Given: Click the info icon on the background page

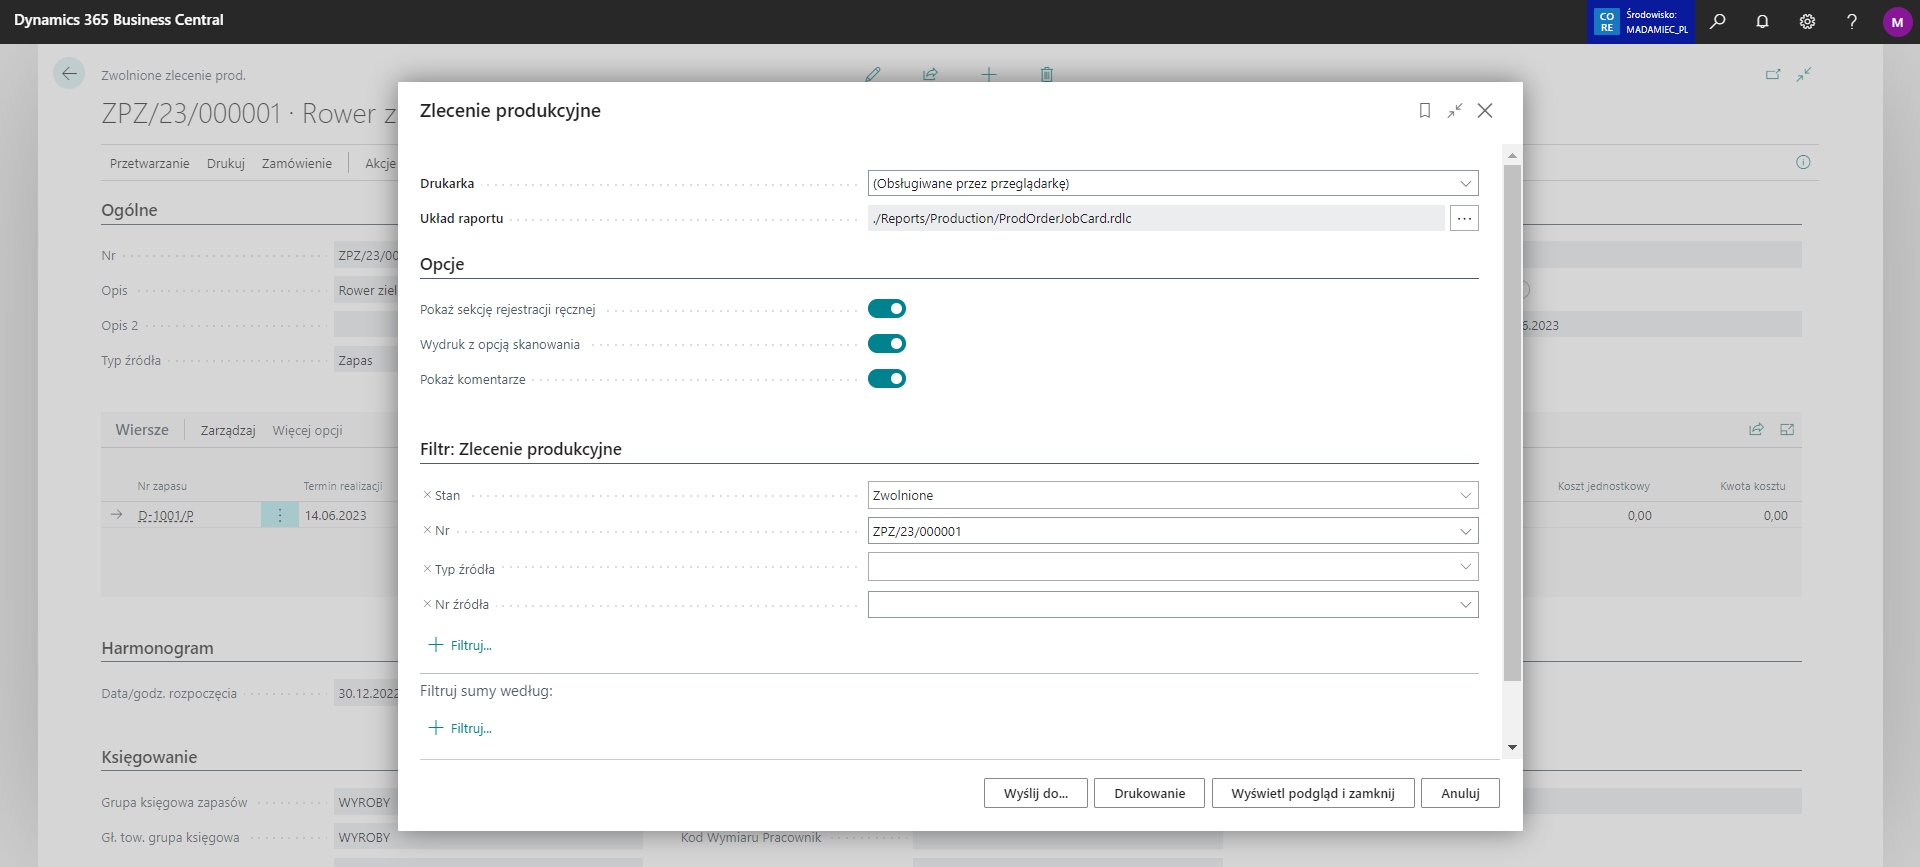Looking at the screenshot, I should coord(1803,162).
